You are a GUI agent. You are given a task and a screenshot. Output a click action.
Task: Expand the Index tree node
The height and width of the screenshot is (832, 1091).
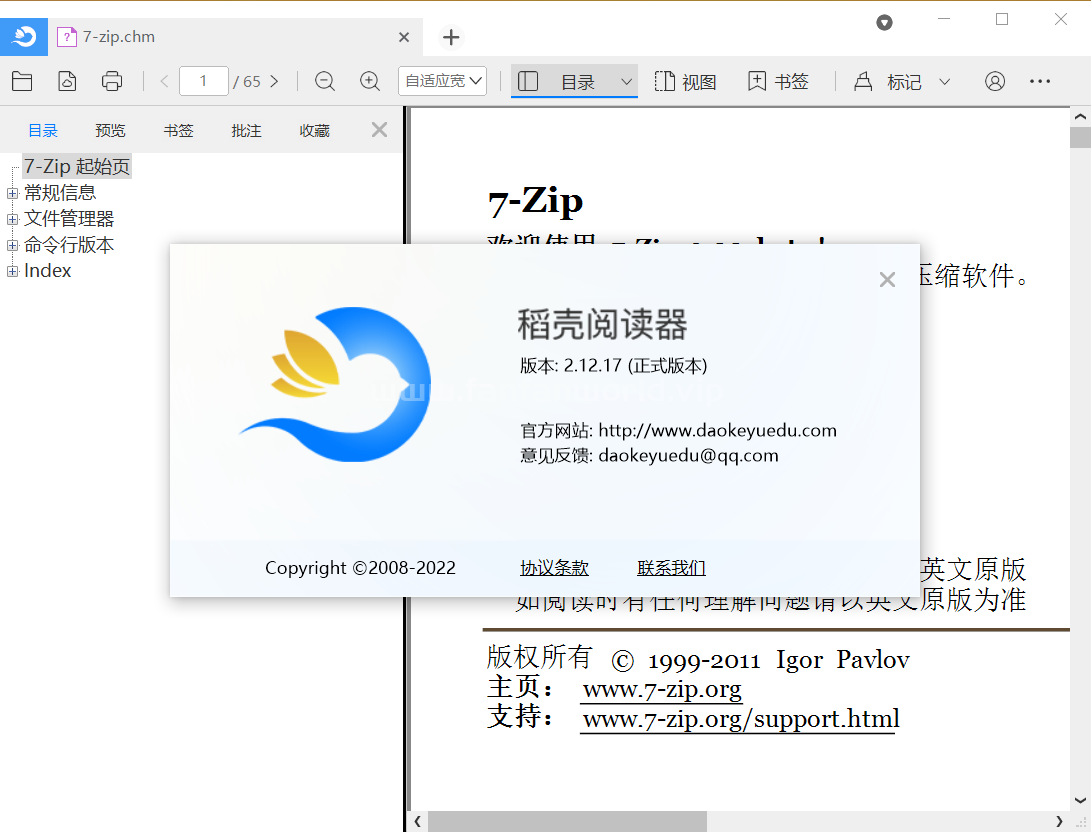point(13,271)
